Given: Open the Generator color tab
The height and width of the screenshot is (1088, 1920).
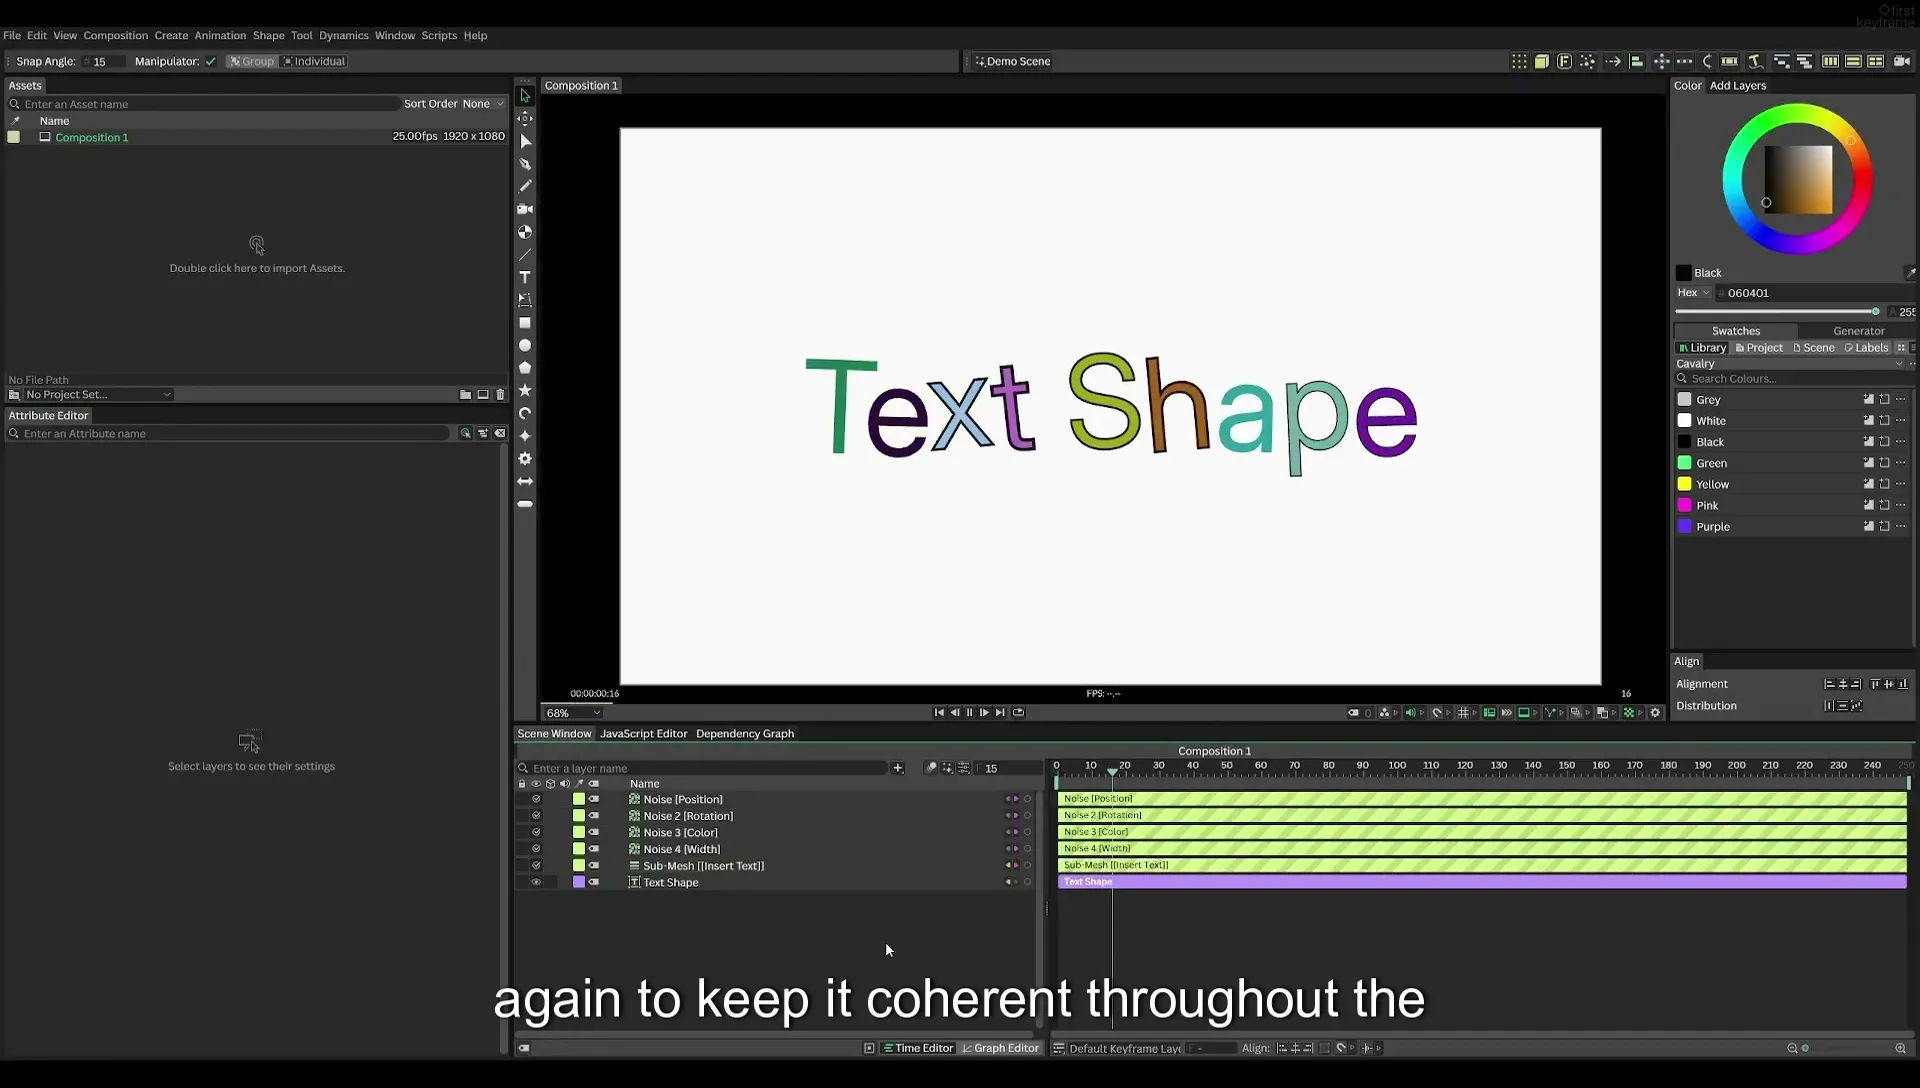Looking at the screenshot, I should tap(1858, 331).
